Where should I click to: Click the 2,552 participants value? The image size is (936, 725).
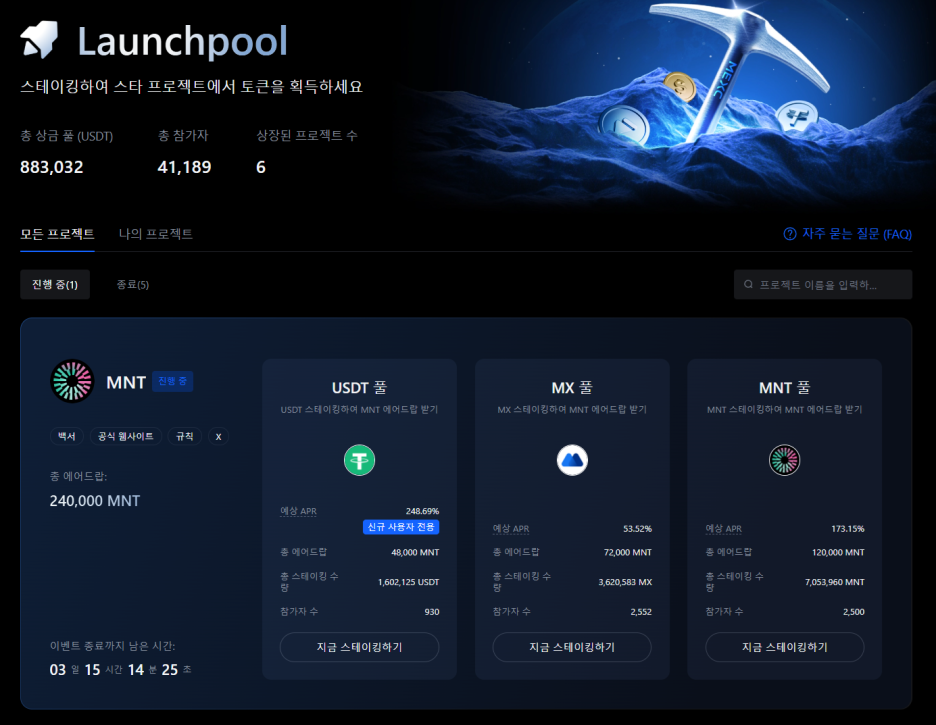tap(641, 612)
